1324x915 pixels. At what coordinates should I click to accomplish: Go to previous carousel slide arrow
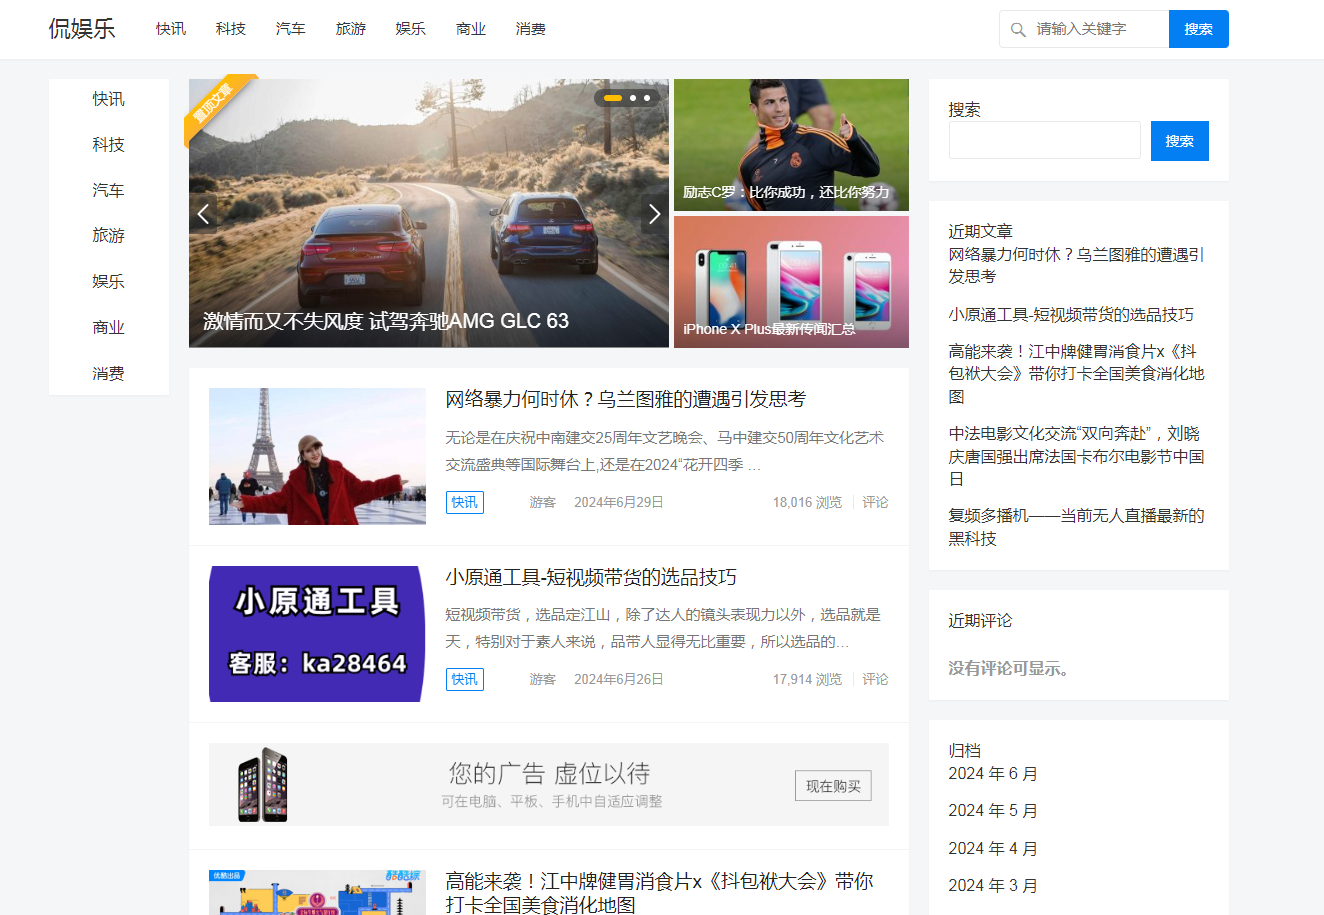coord(203,213)
